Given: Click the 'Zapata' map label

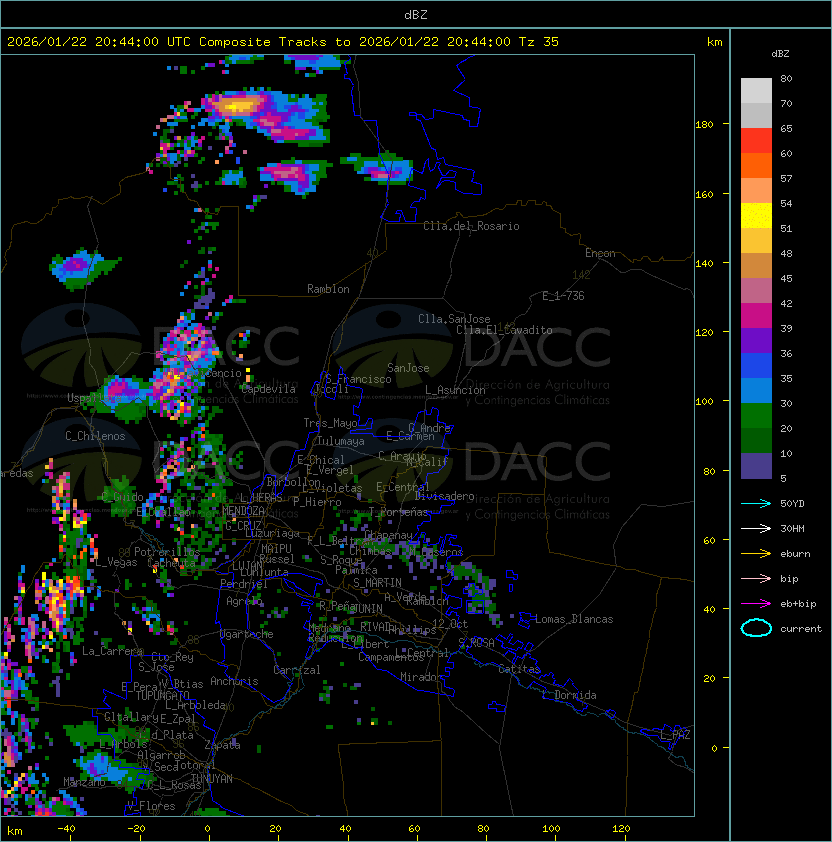Looking at the screenshot, I should (x=222, y=745).
